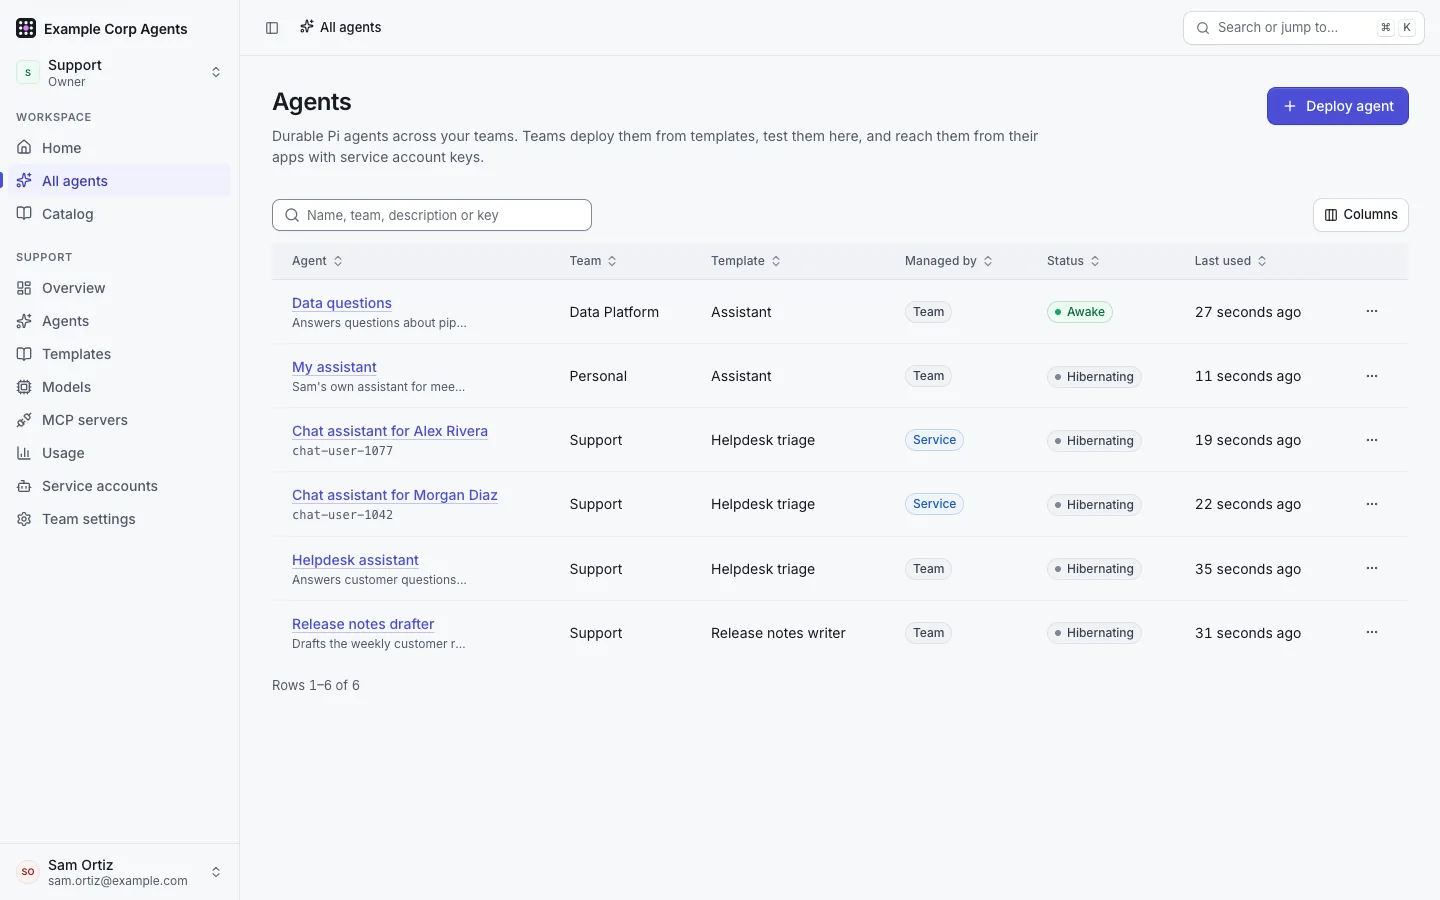This screenshot has height=900, width=1440.
Task: Open the Columns chooser button
Action: coord(1361,215)
